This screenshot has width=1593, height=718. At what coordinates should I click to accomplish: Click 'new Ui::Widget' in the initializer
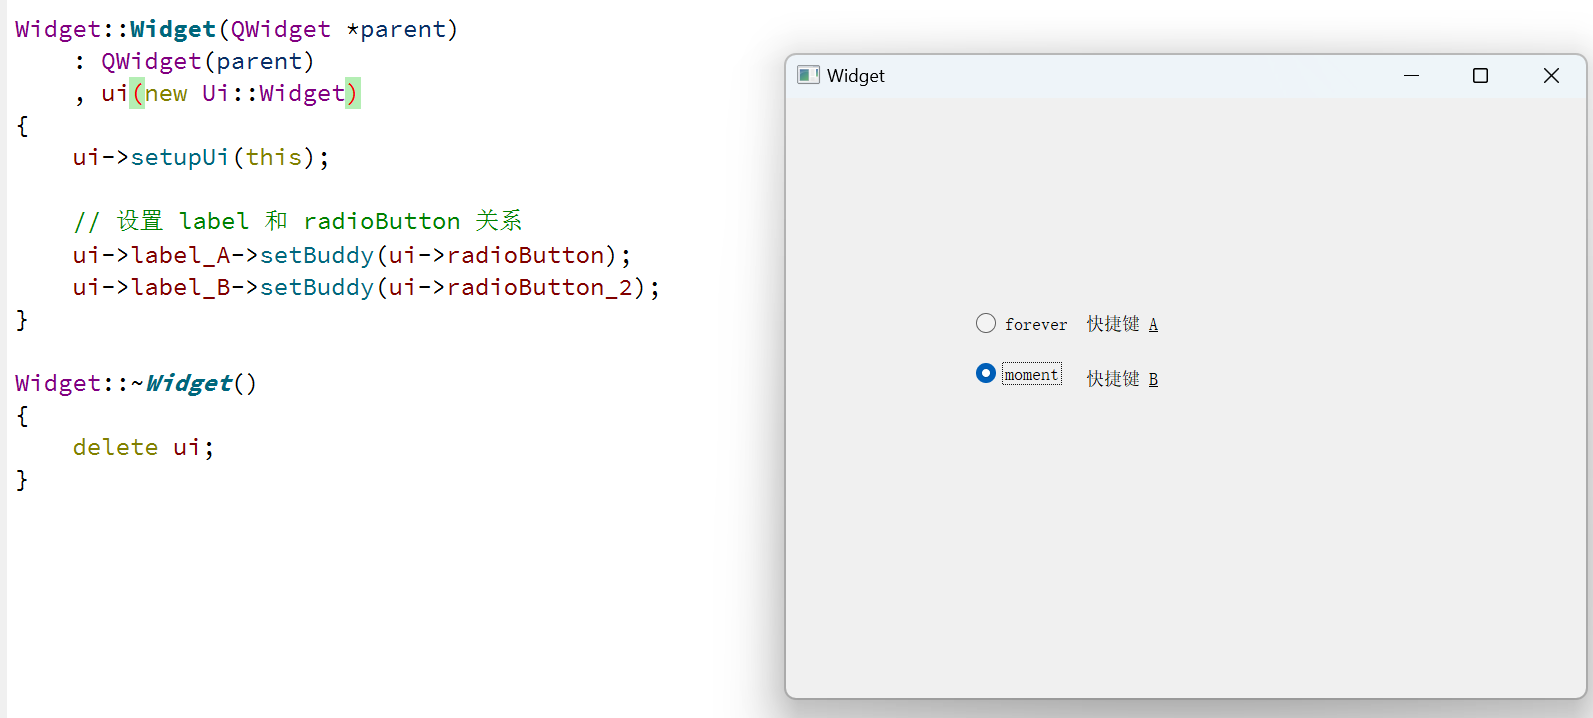[245, 93]
